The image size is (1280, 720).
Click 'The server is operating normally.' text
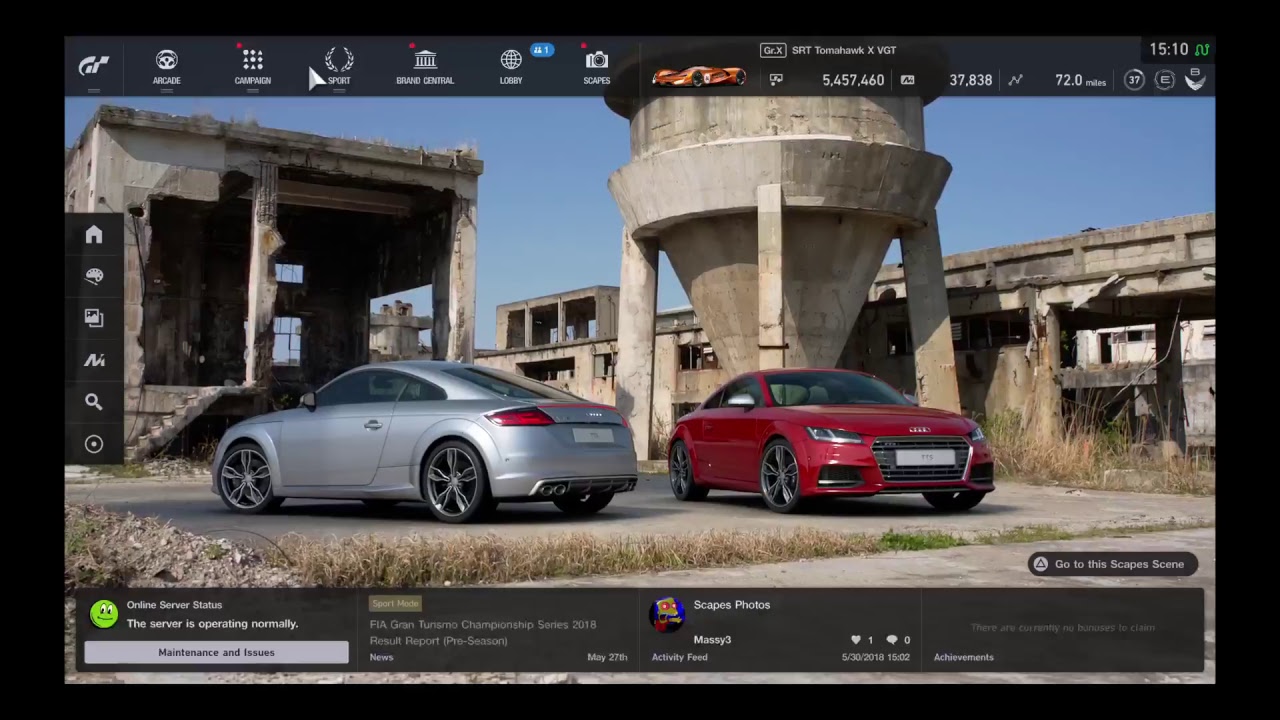212,624
